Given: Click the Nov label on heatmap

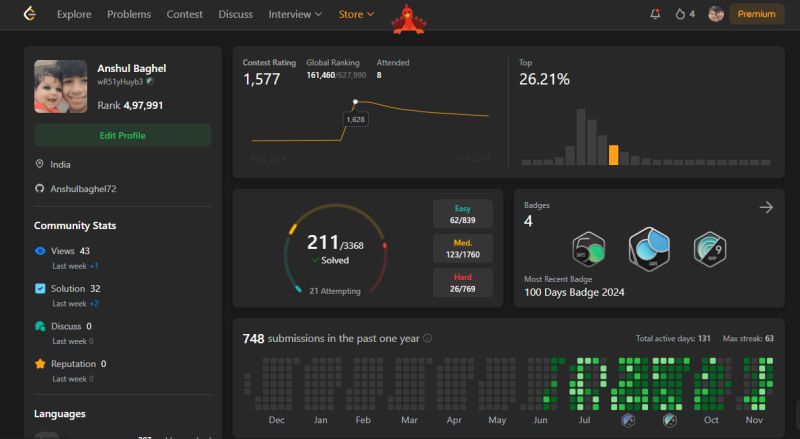Looking at the screenshot, I should [754, 420].
